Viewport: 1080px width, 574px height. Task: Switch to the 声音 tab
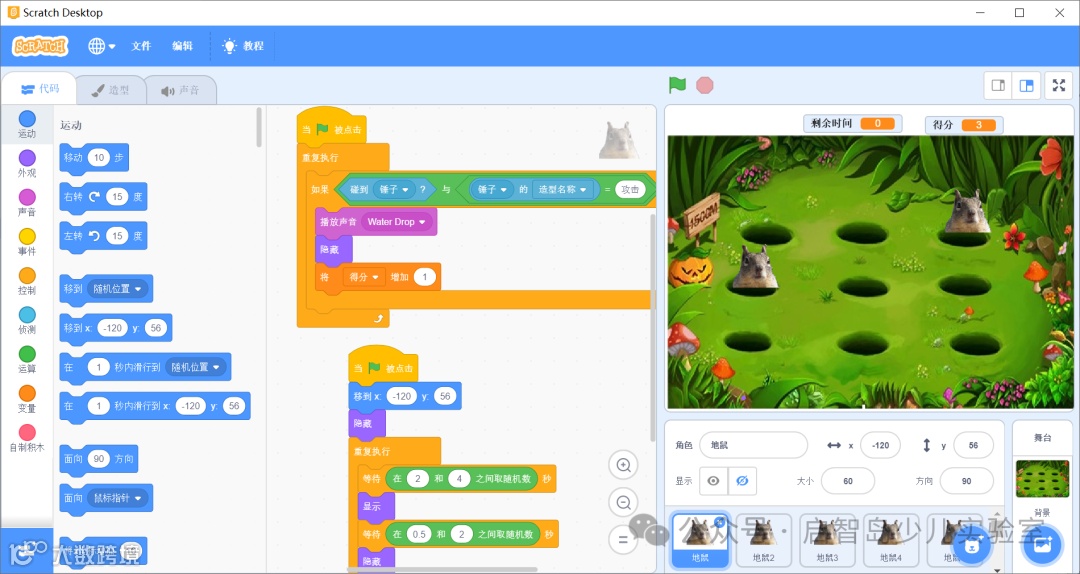tap(180, 90)
